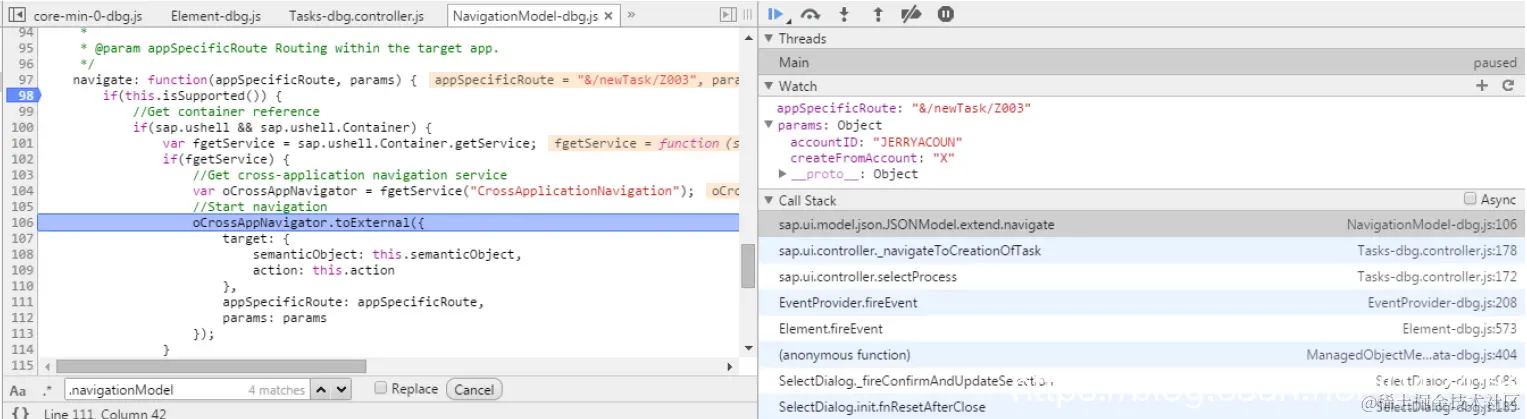Enable the Async call stack checkbox
The image size is (1527, 419).
tap(1470, 199)
